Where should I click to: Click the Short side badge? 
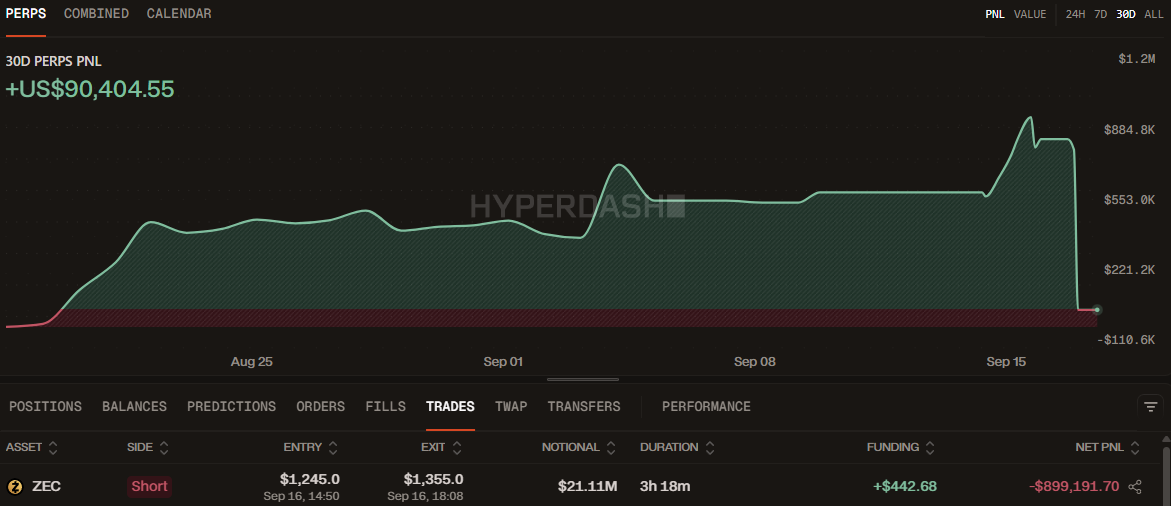(149, 487)
